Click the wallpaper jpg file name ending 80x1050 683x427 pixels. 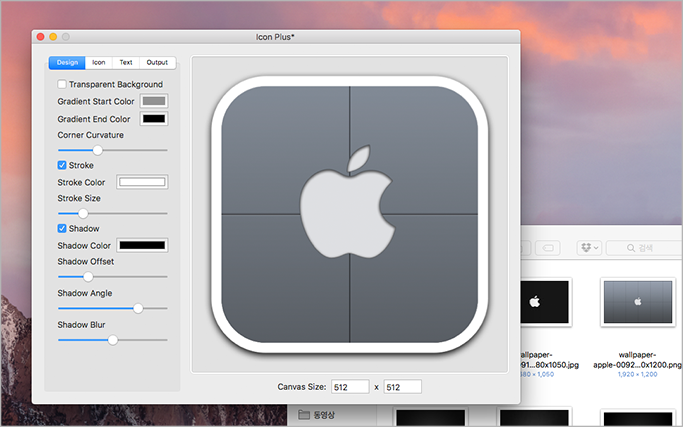[550, 360]
